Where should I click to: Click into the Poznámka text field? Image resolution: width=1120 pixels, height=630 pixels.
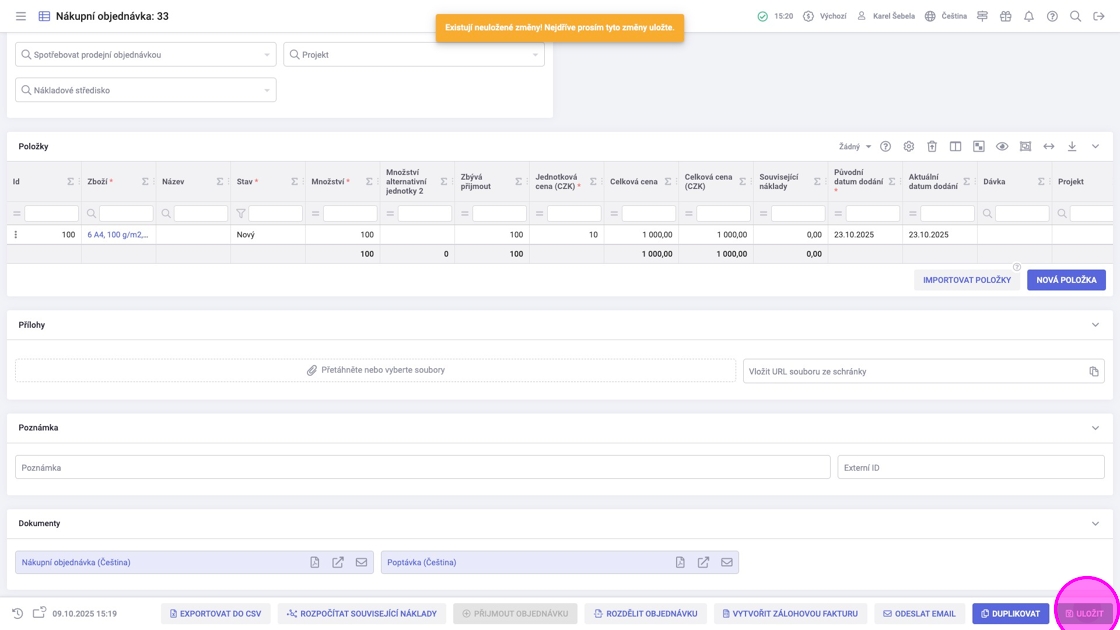coord(422,468)
